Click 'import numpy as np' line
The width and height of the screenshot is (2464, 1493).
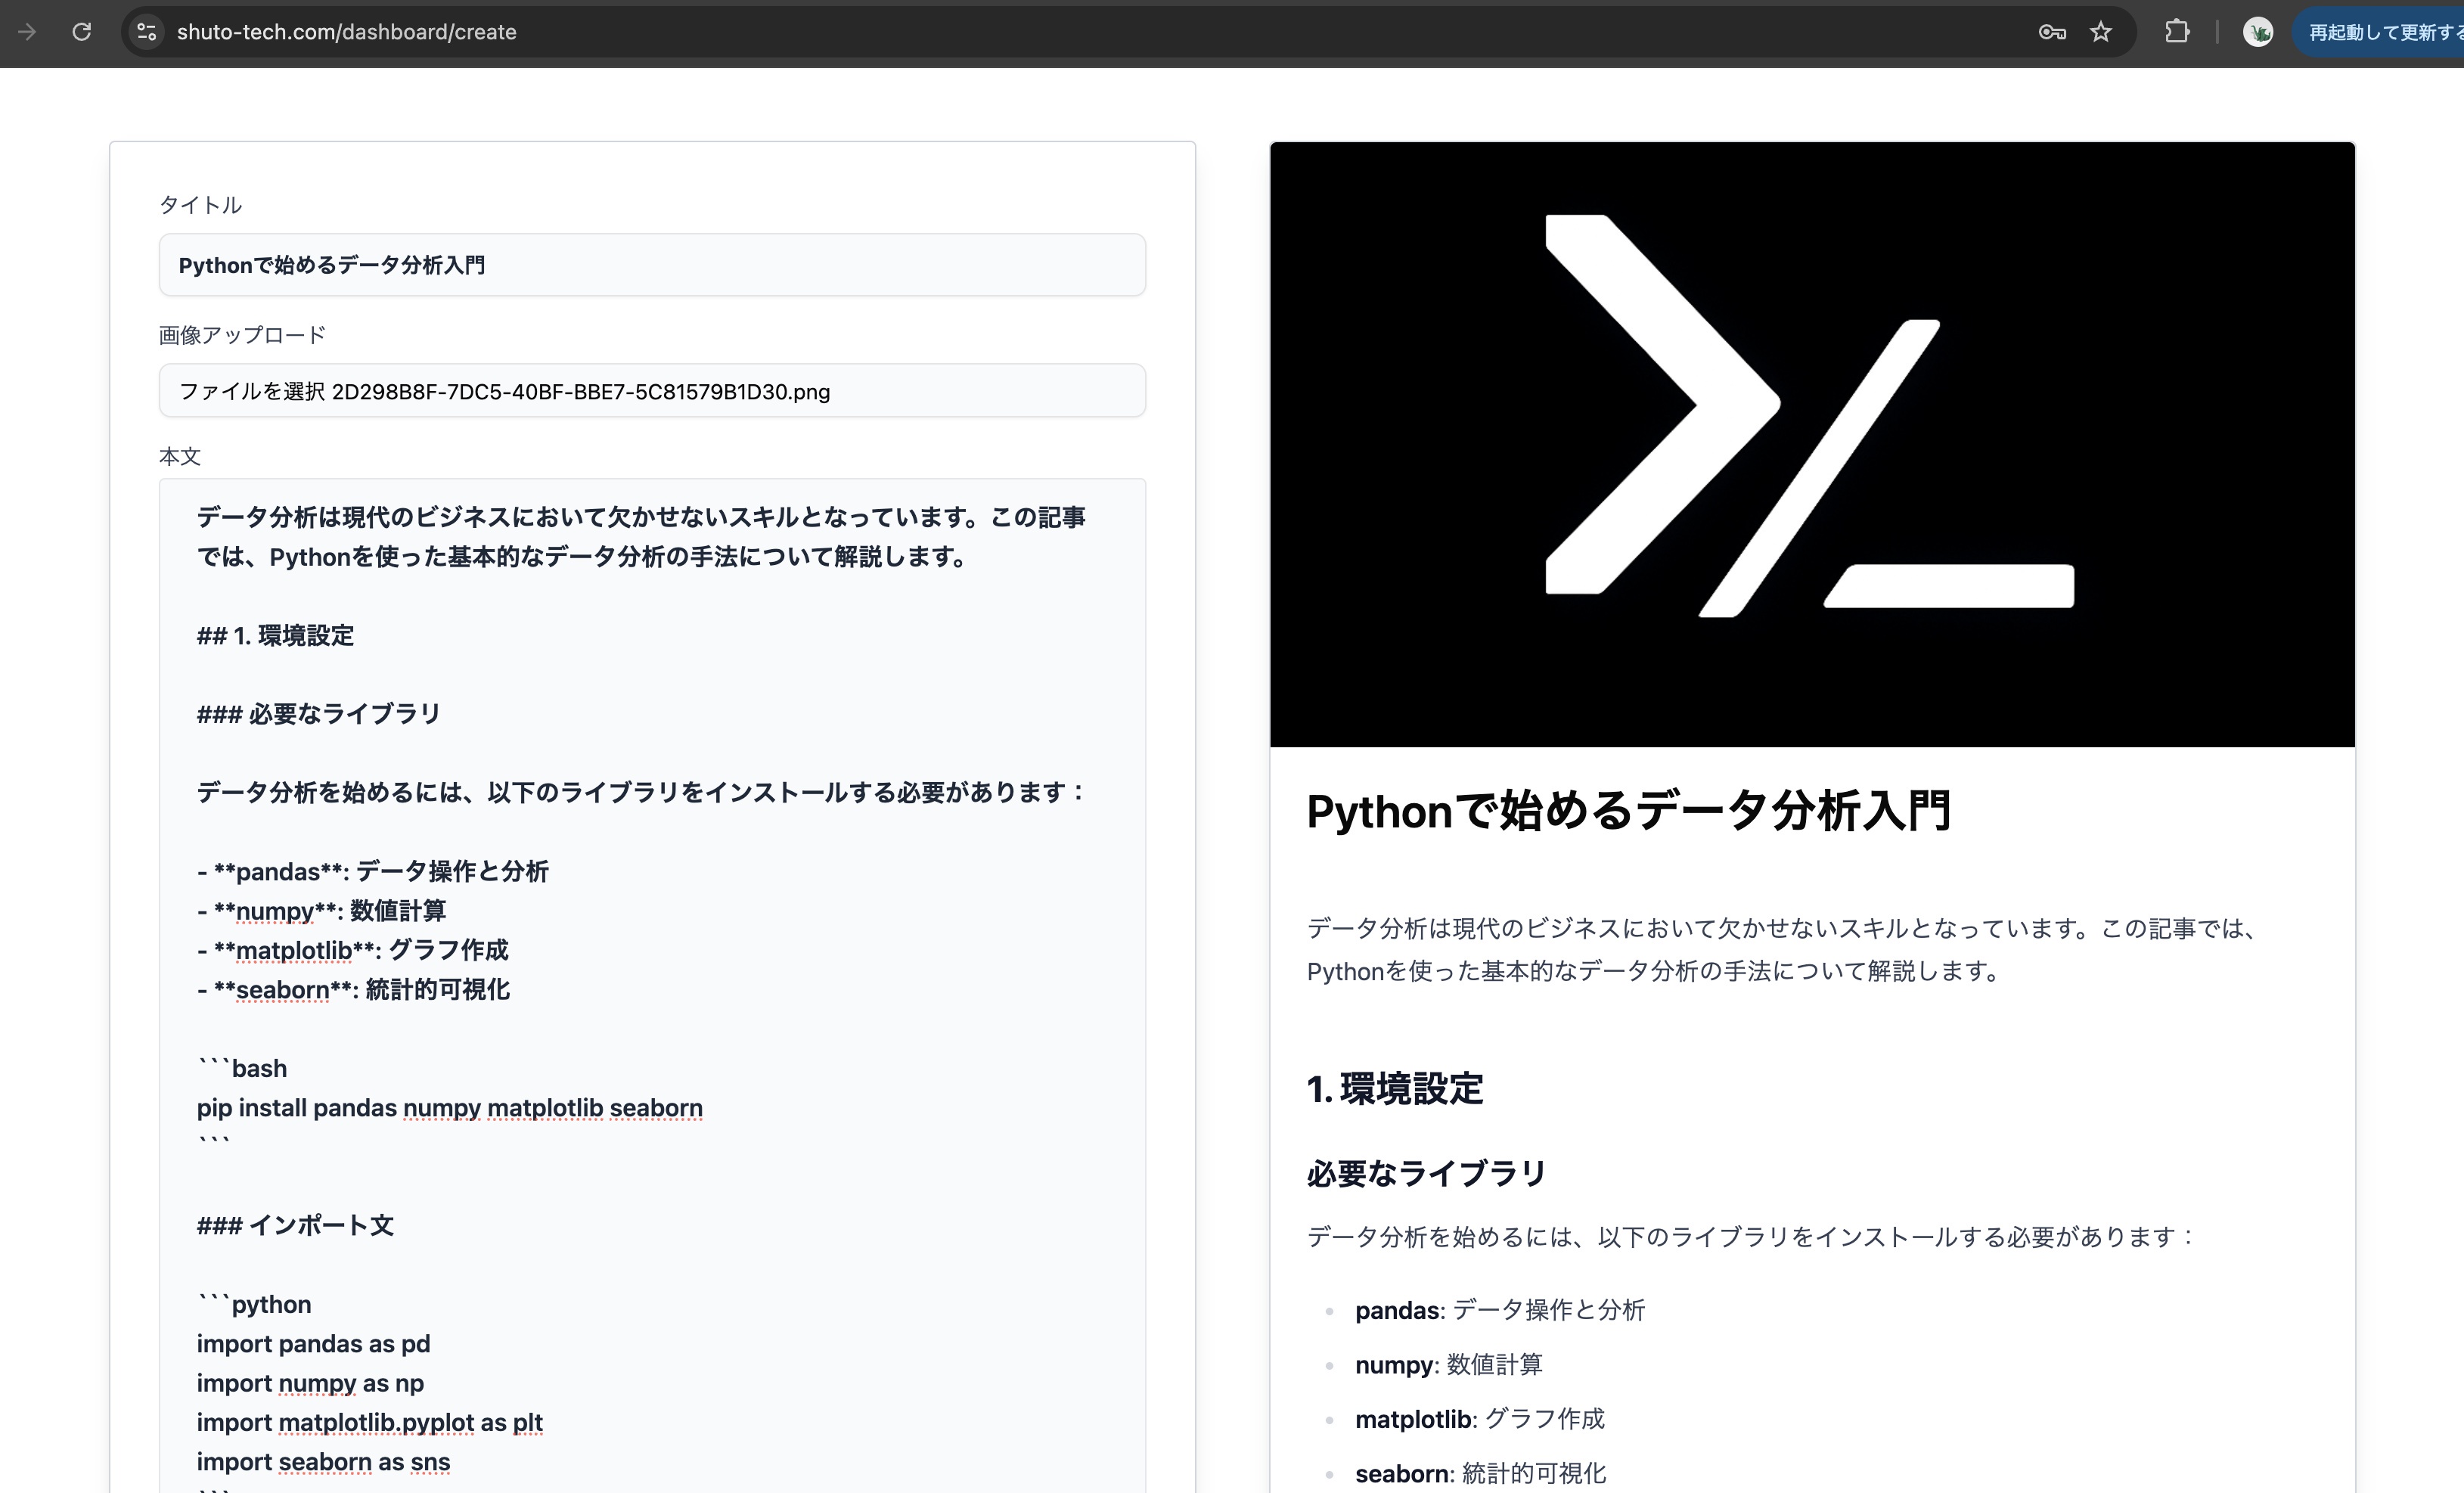click(310, 1383)
